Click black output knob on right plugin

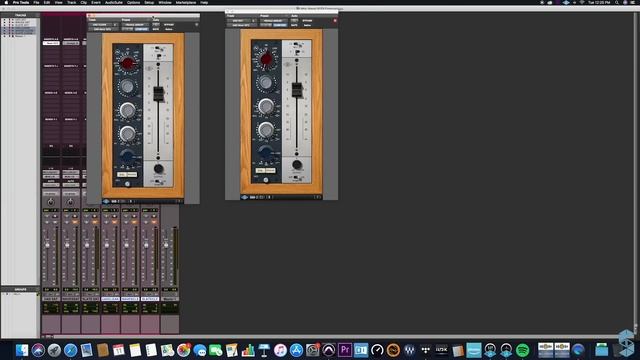tap(297, 164)
